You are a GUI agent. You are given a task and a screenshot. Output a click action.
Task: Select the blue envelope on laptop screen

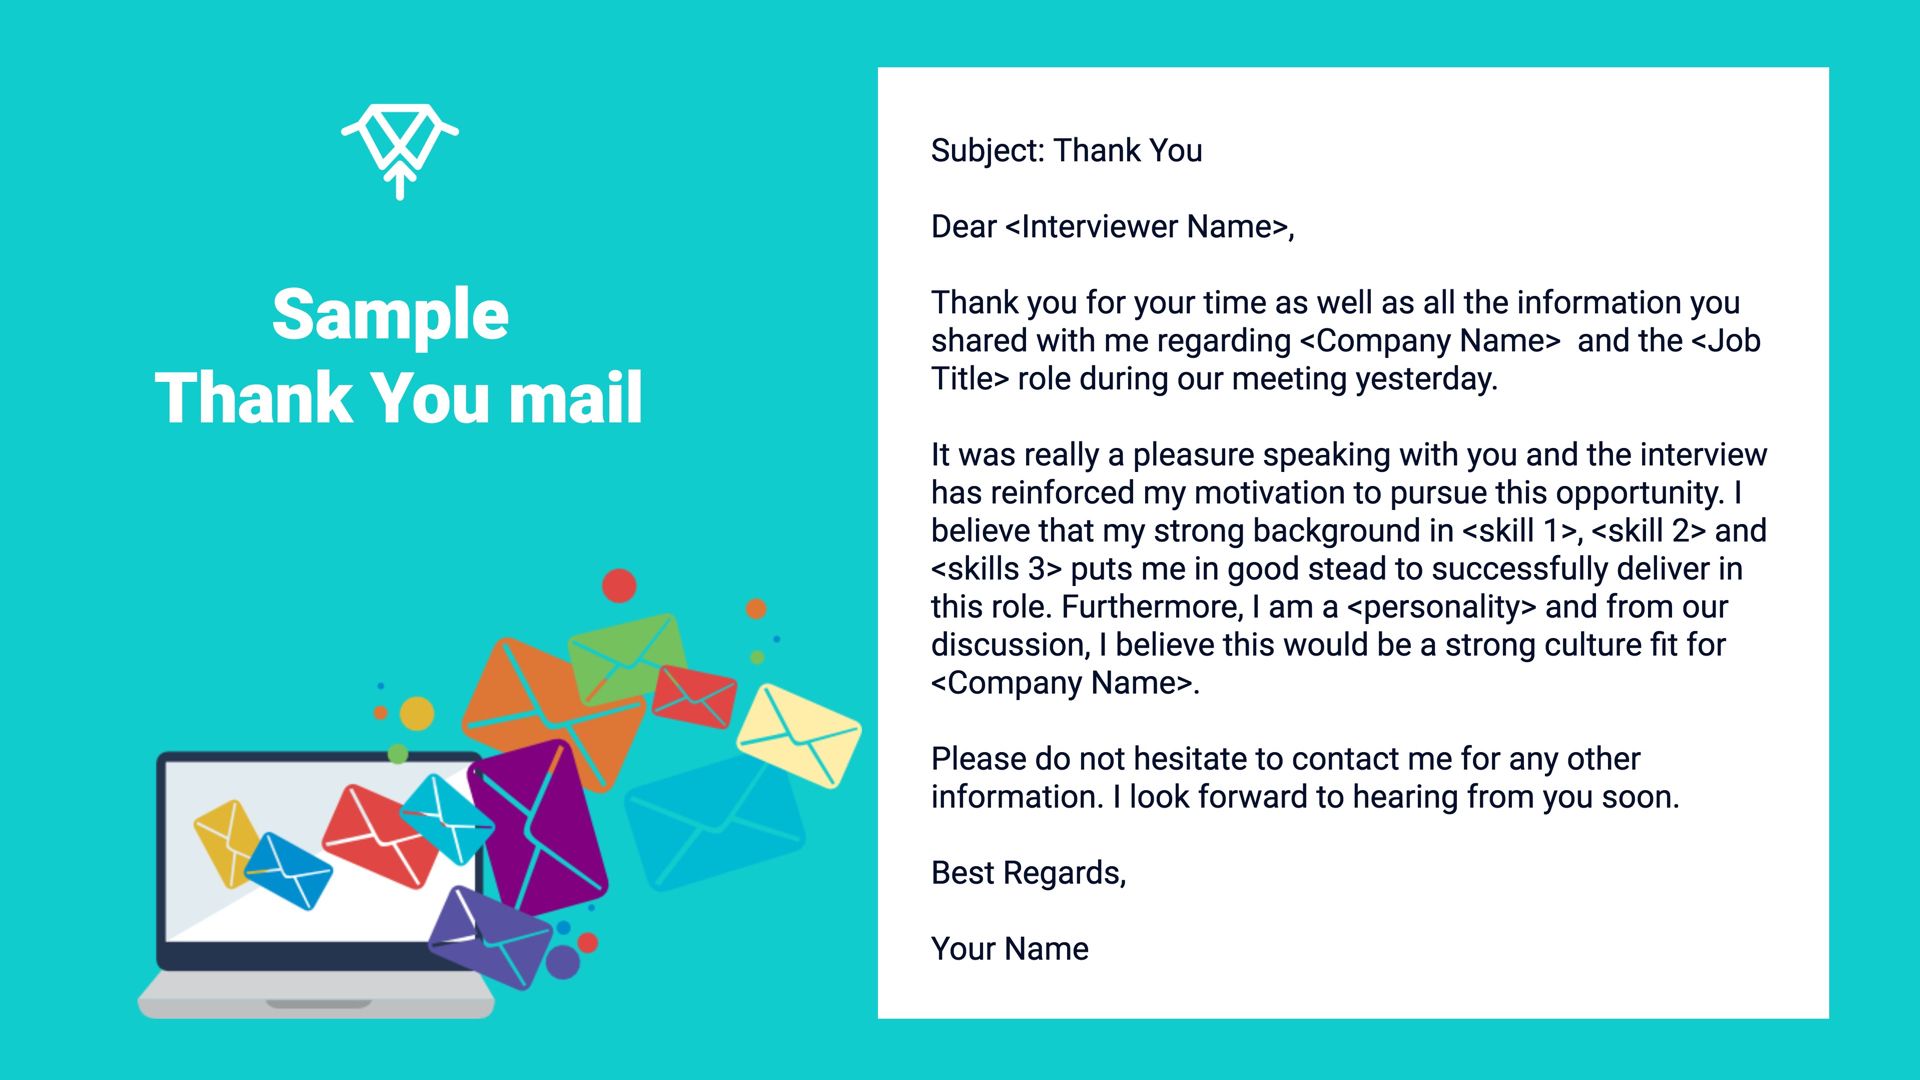click(x=288, y=871)
